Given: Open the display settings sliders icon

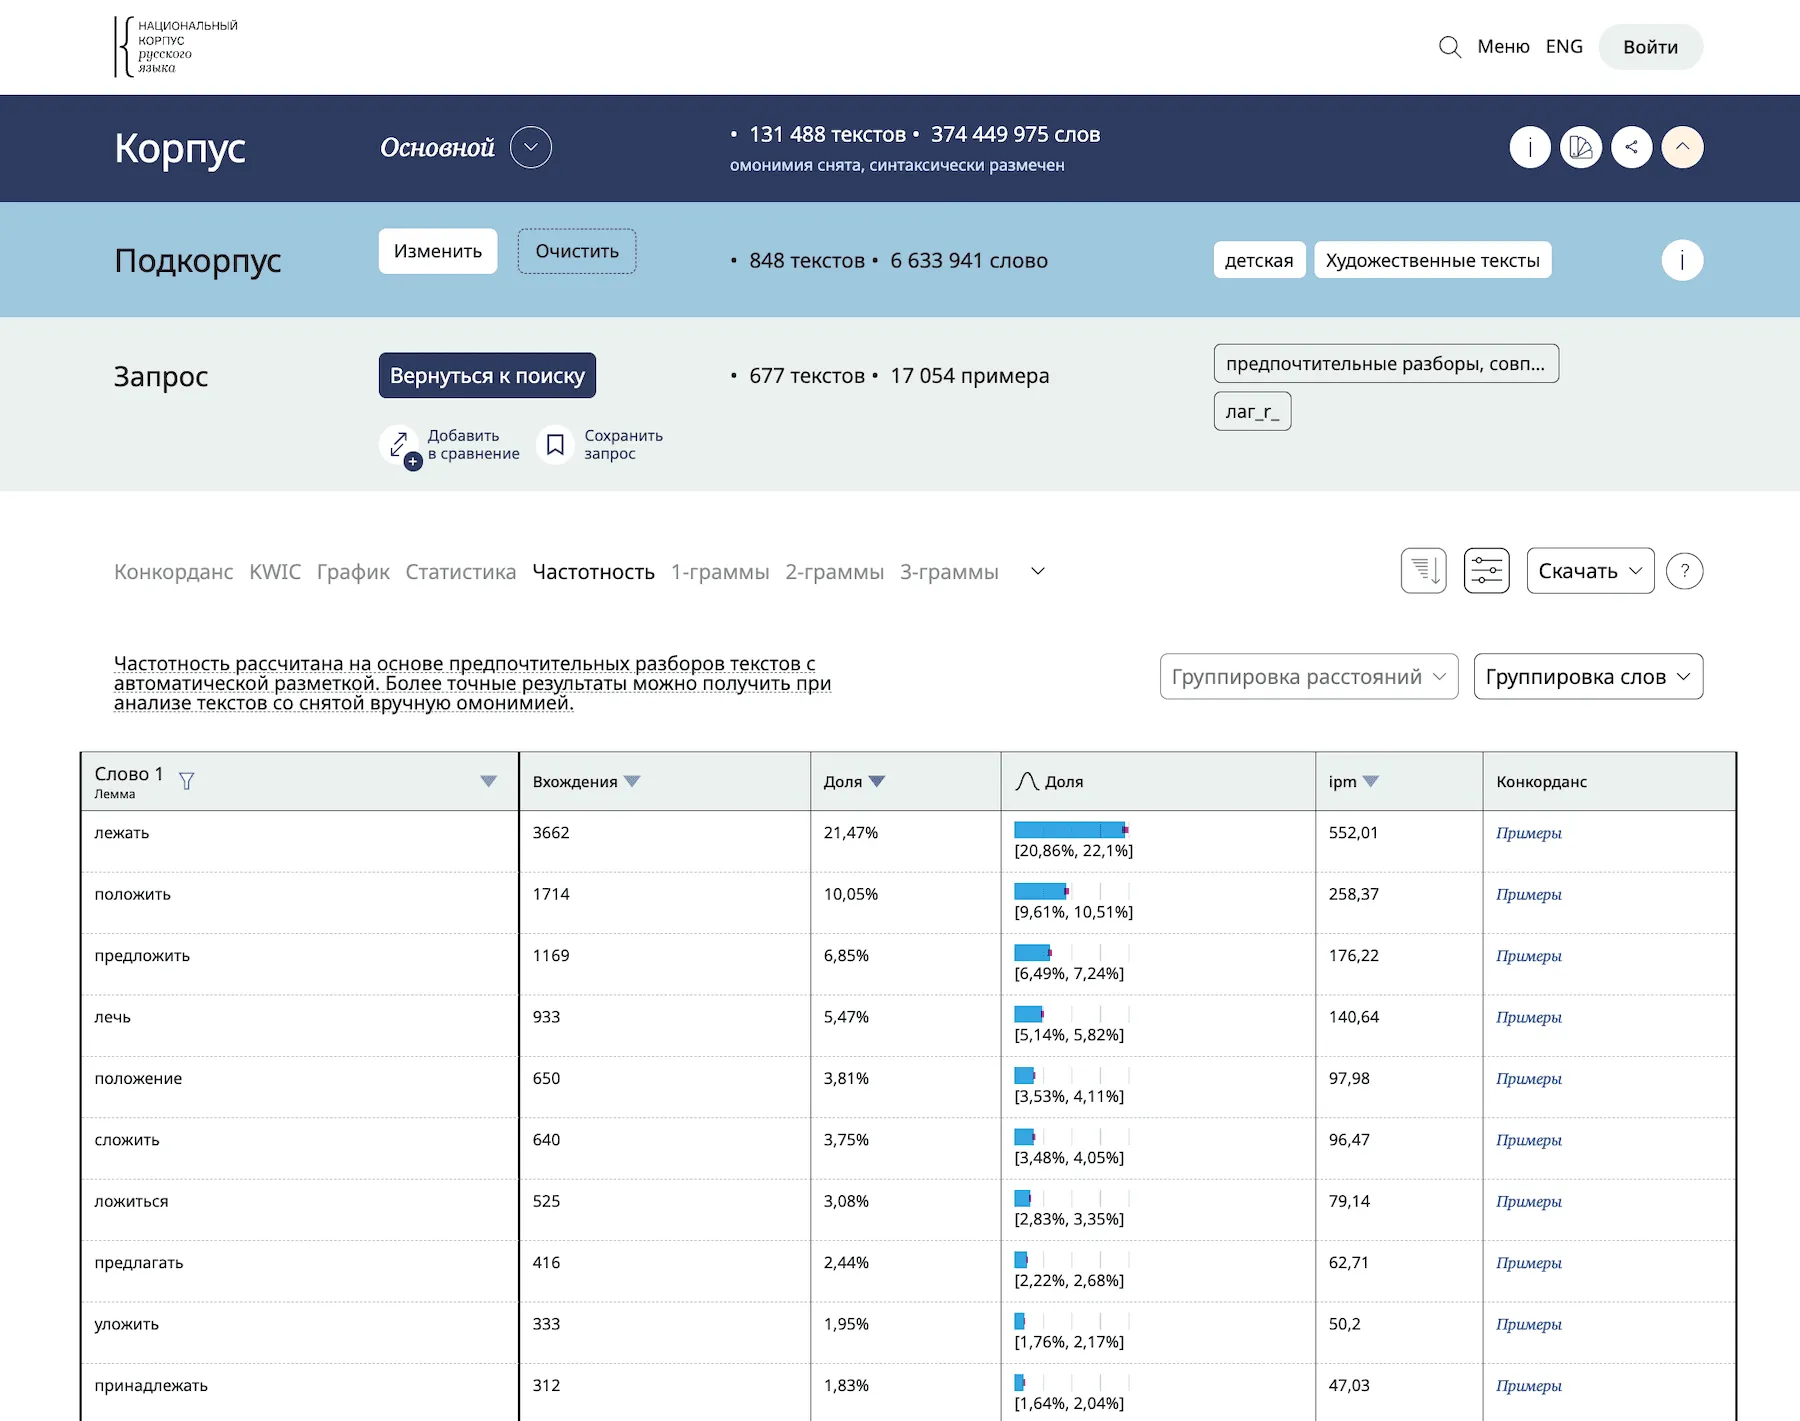Looking at the screenshot, I should 1487,571.
